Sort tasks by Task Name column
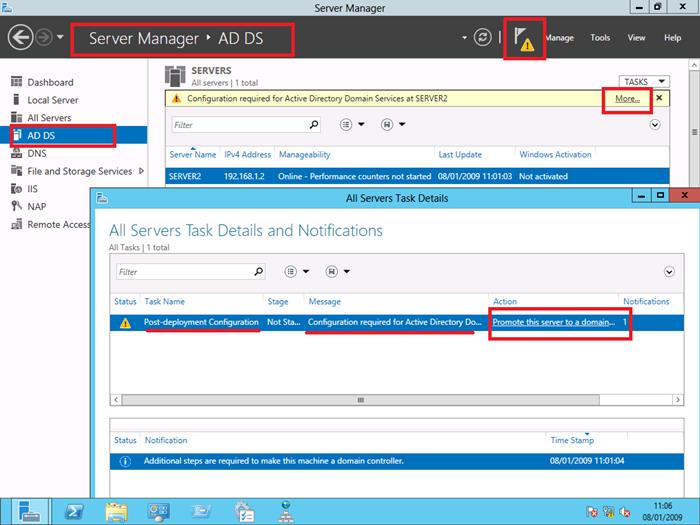The height and width of the screenshot is (525, 700). point(164,301)
